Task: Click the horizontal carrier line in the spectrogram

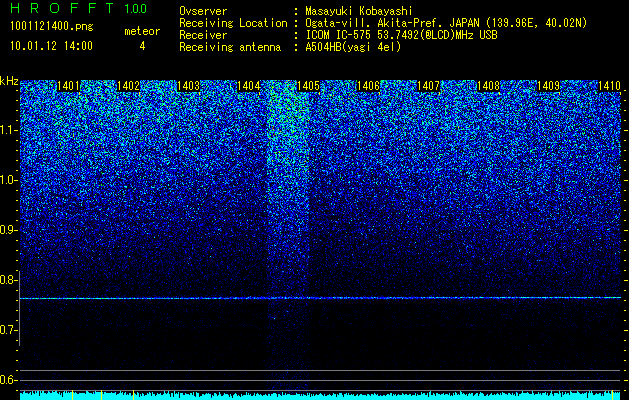Action: tap(320, 298)
